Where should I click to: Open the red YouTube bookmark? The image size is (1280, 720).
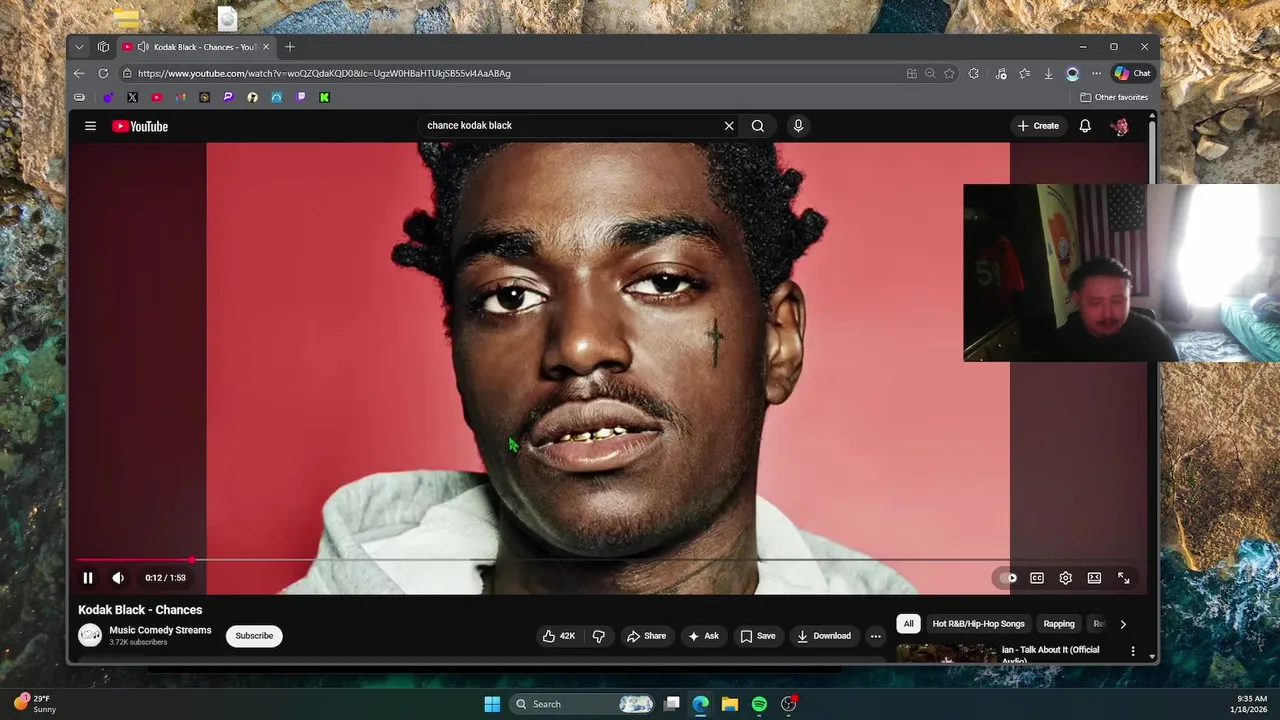[157, 97]
